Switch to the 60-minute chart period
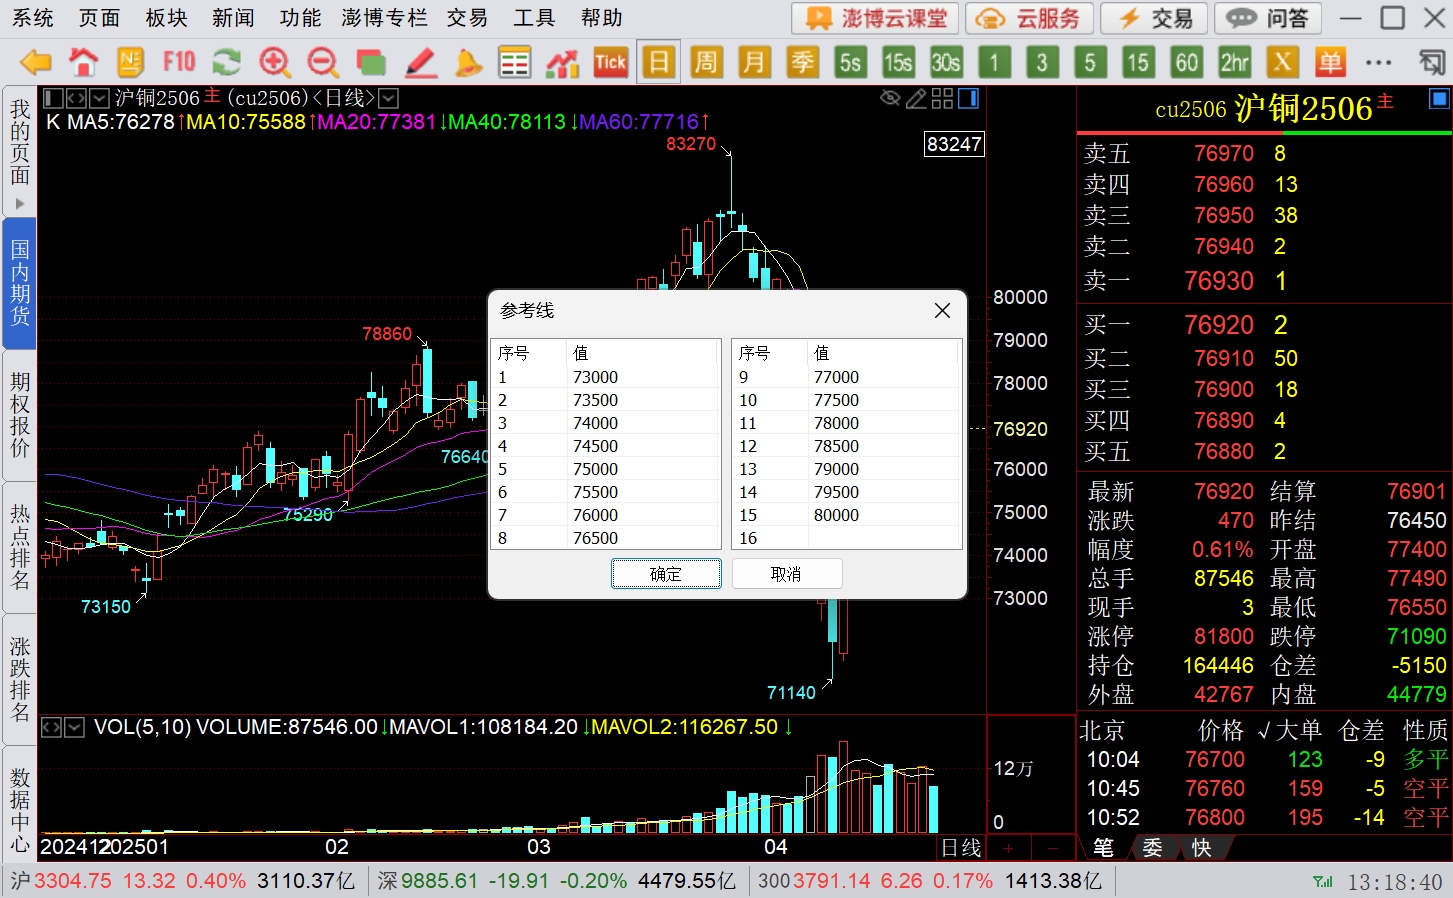Image resolution: width=1453 pixels, height=898 pixels. click(1186, 62)
